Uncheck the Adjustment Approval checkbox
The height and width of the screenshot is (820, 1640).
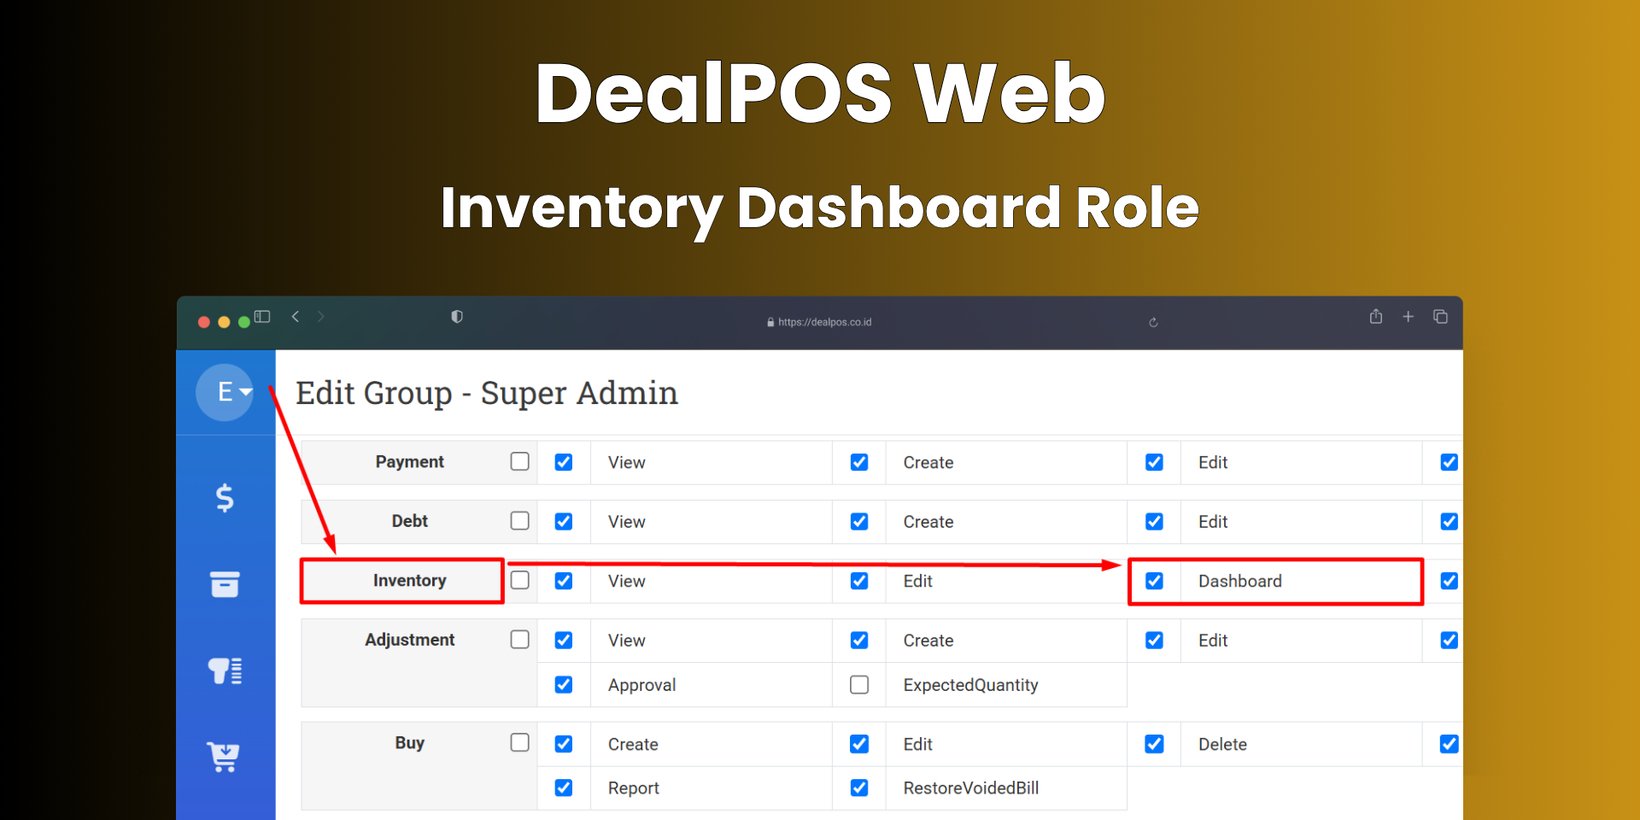(x=564, y=685)
